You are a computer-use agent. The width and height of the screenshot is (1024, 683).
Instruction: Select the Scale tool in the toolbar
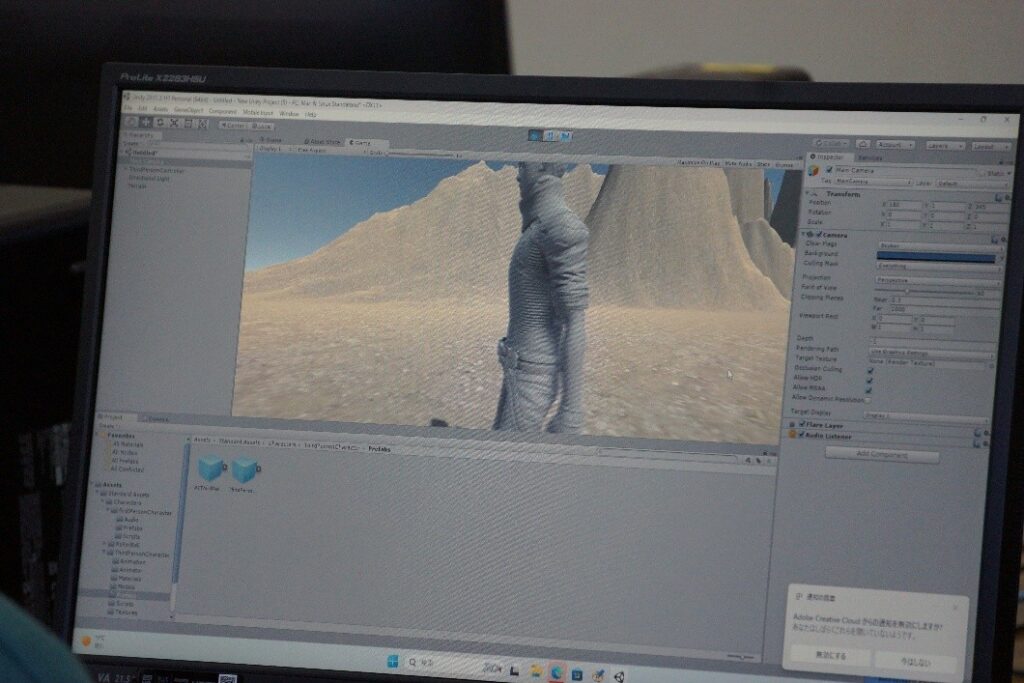pos(174,123)
